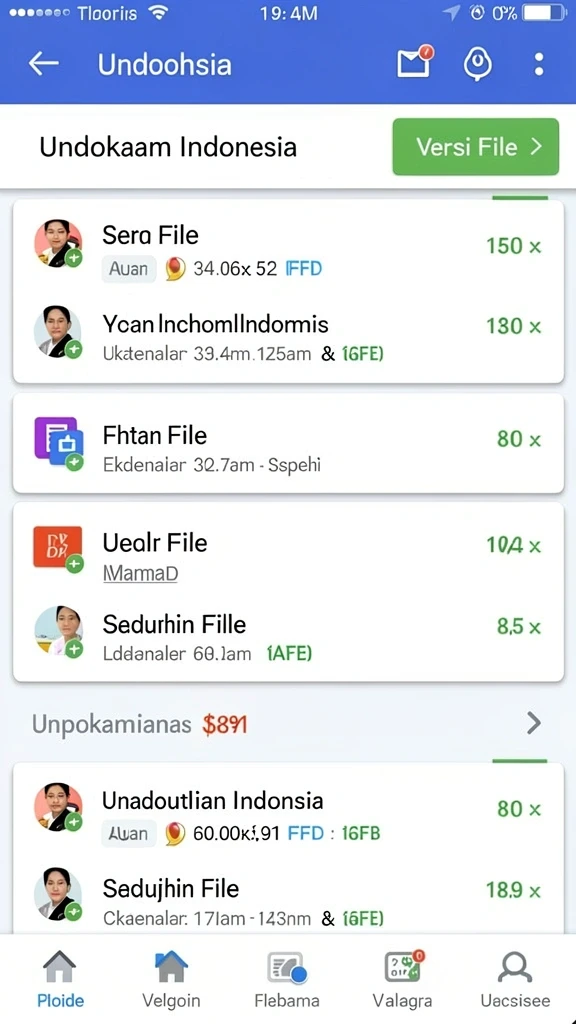Open the purple Fhtan File app icon
This screenshot has height=1024, width=576.
59,442
